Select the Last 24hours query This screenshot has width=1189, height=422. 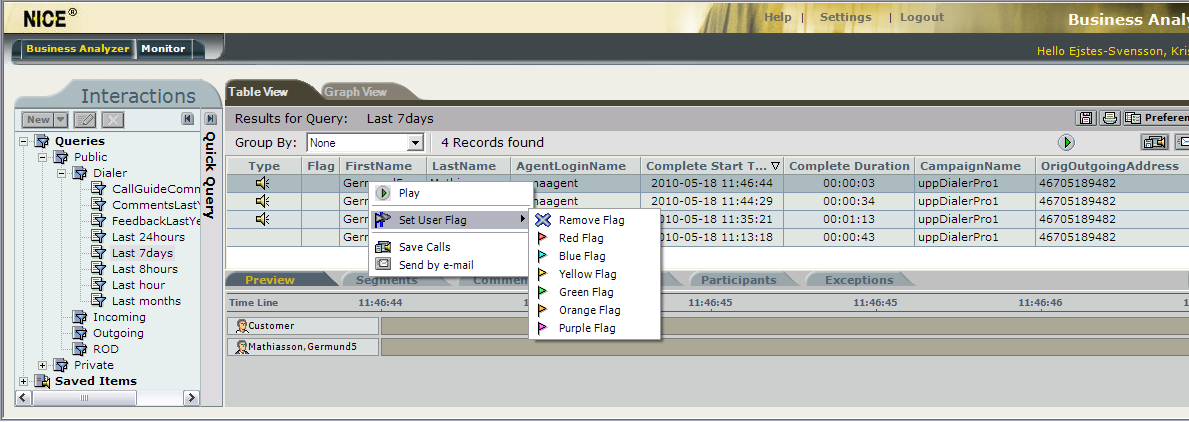coord(148,237)
